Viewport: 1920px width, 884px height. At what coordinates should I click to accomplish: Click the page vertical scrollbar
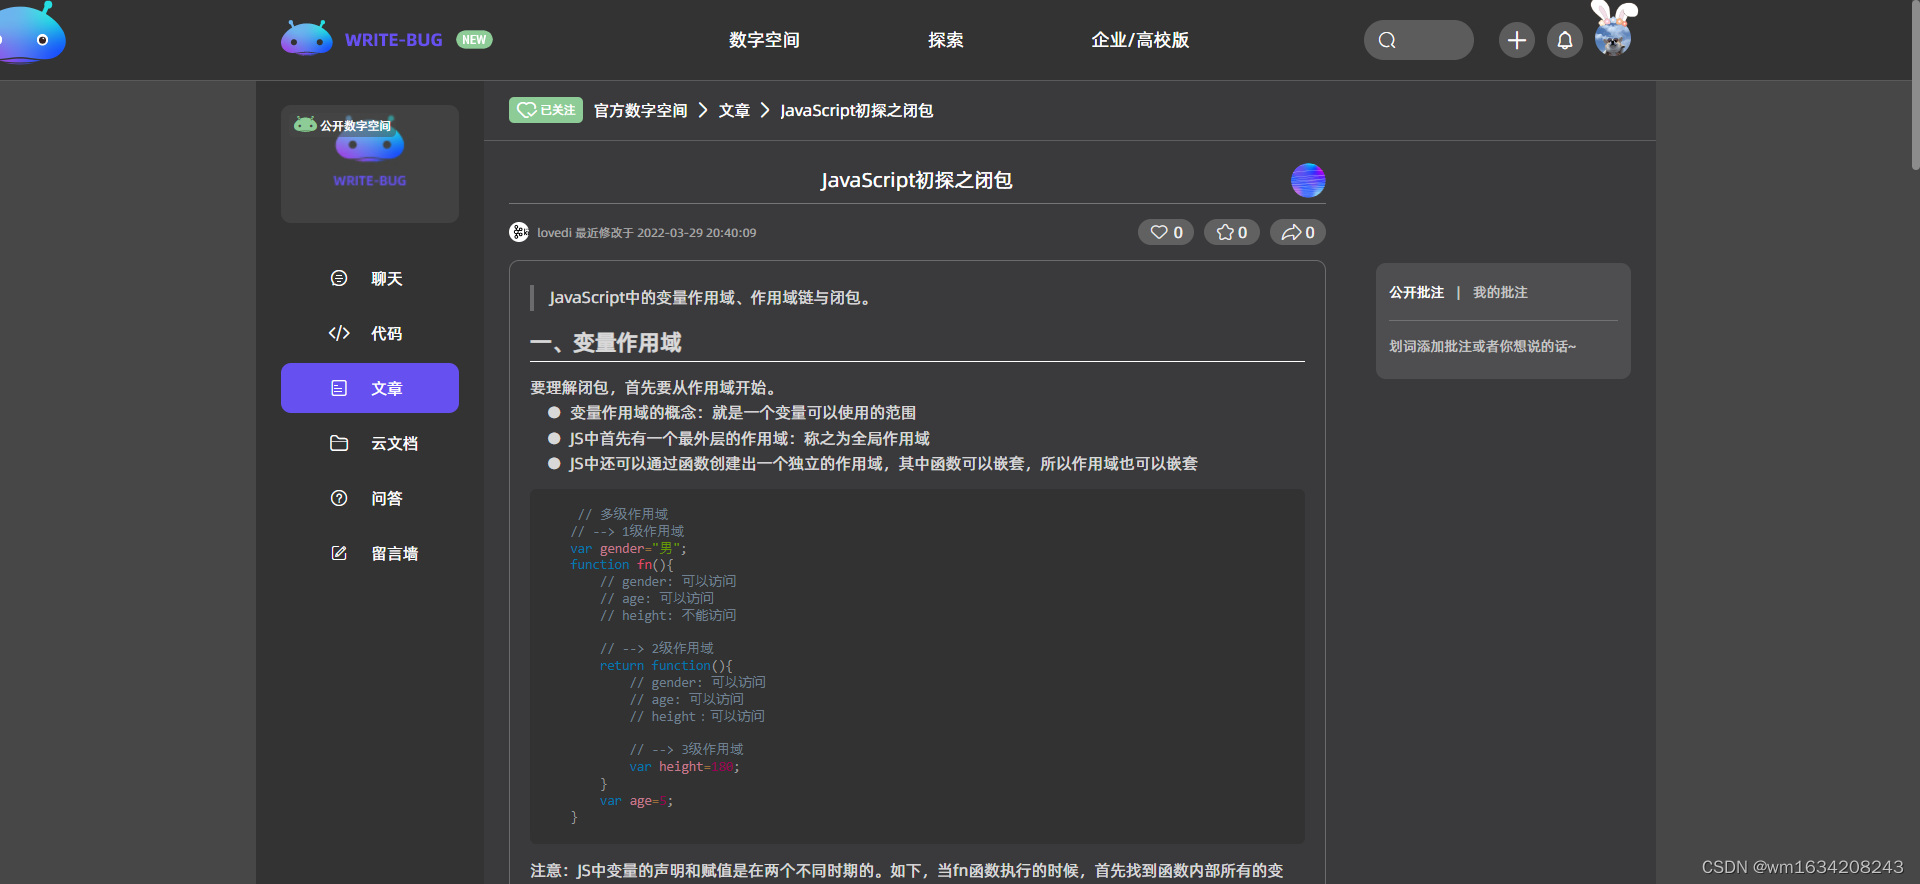click(x=1915, y=85)
